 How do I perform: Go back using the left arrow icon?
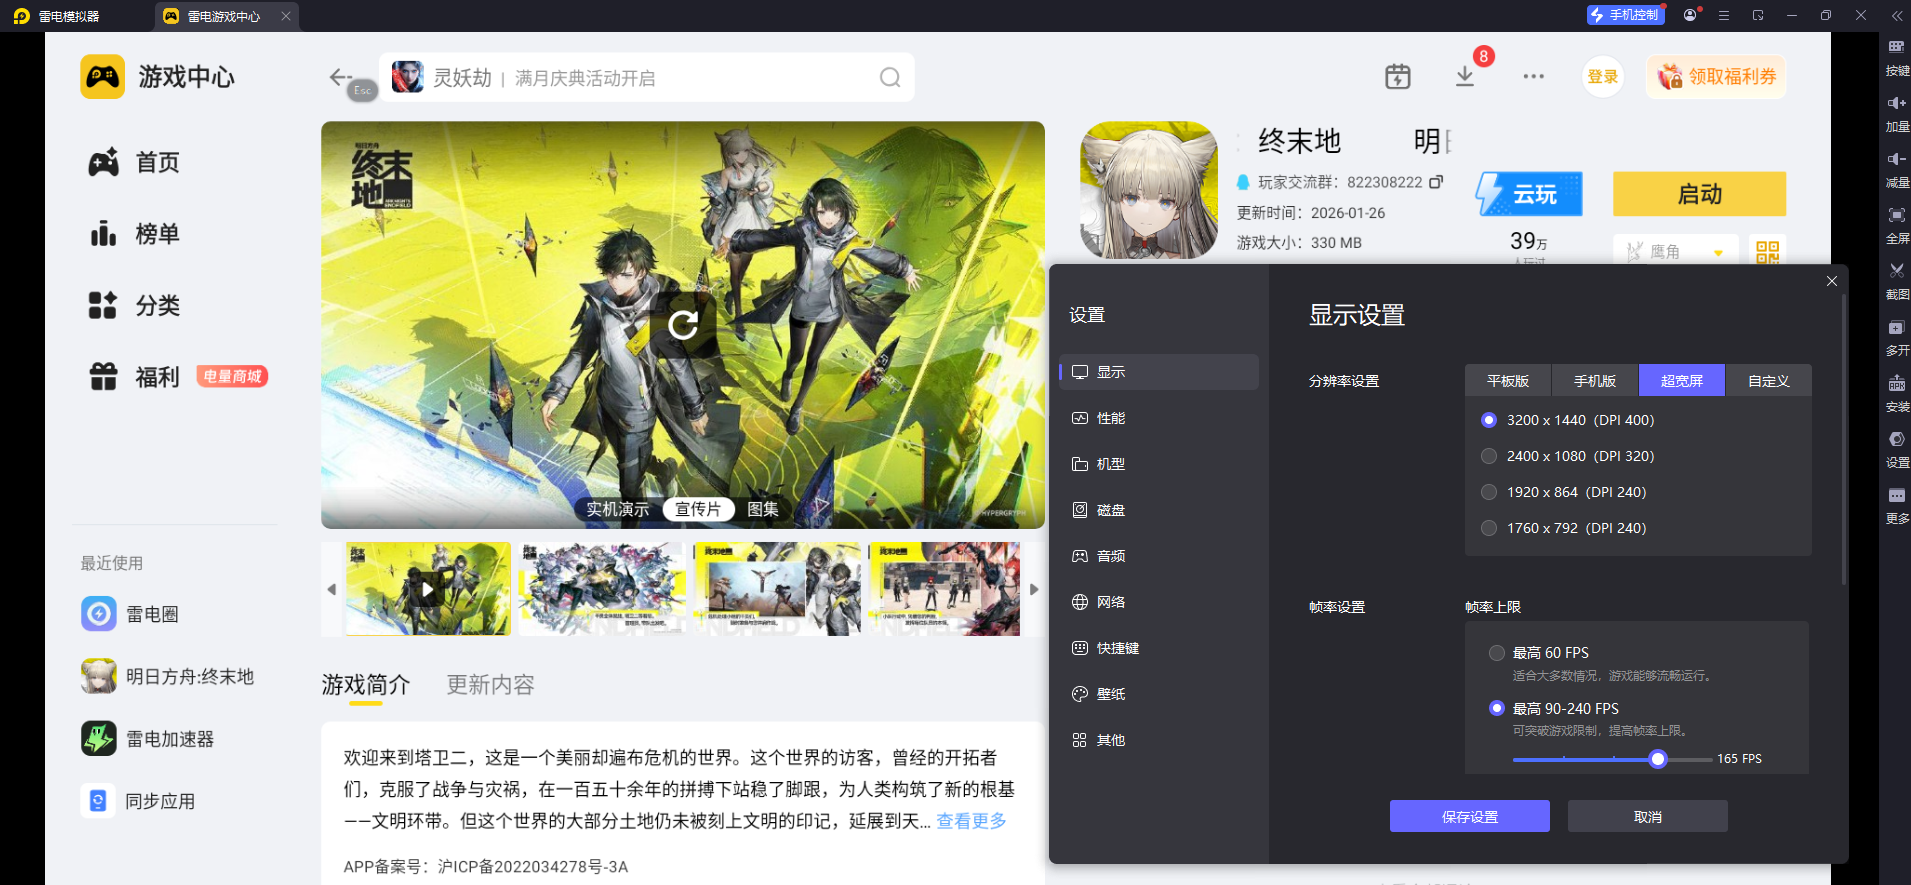coord(340,77)
